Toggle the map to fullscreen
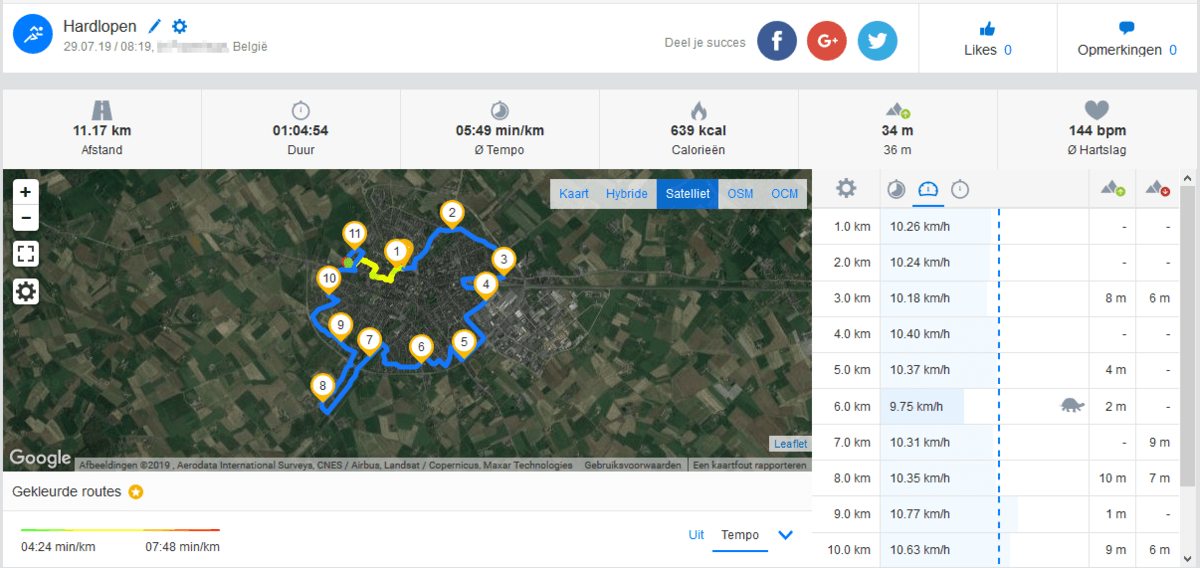The height and width of the screenshot is (568, 1200). point(25,254)
